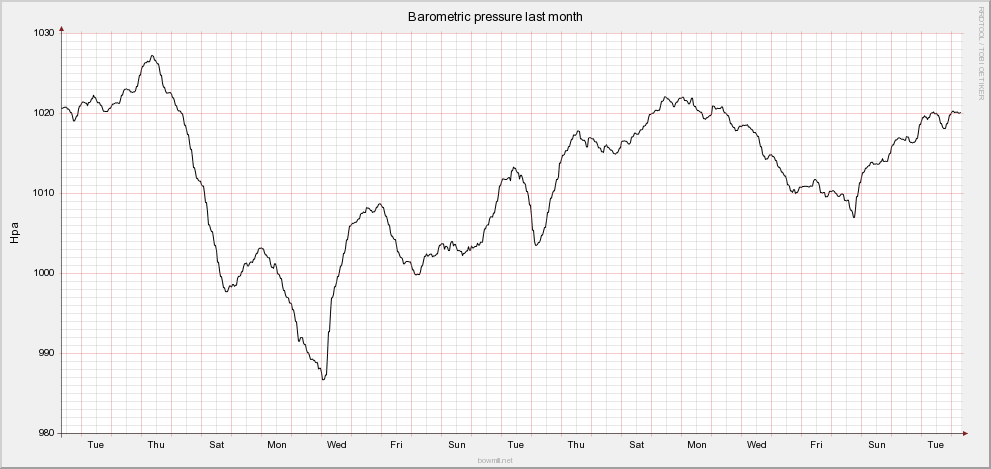This screenshot has height=469, width=991.
Task: Click the 980 Y-axis label
Action: point(46,433)
